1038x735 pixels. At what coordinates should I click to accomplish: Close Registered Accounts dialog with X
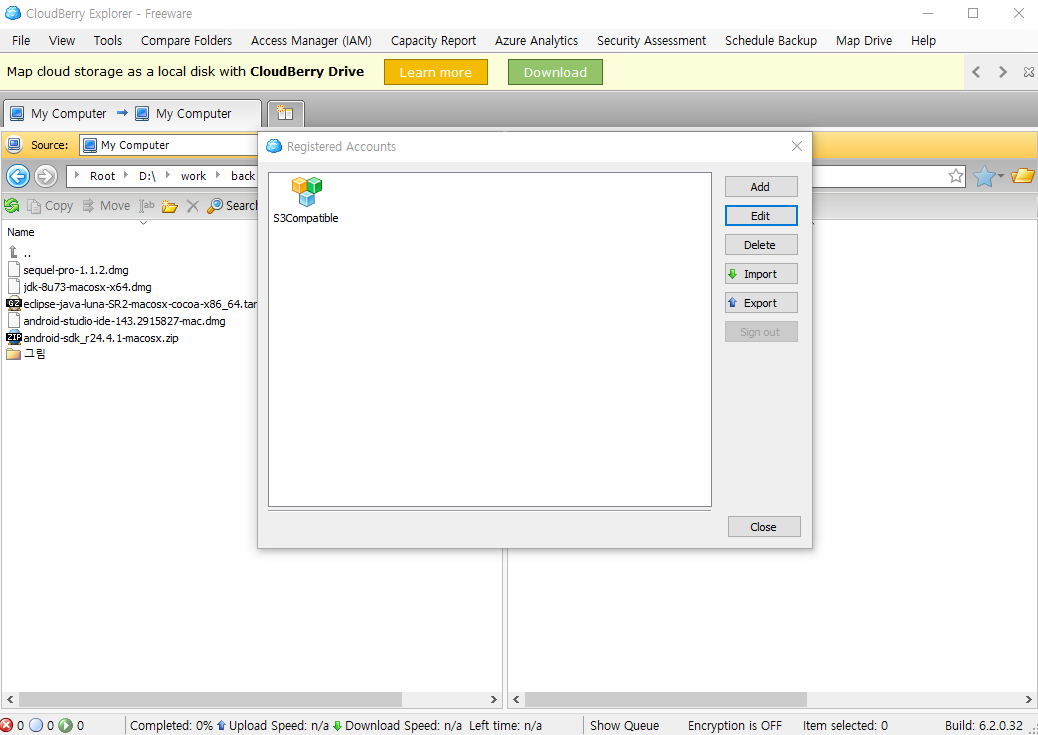(797, 146)
